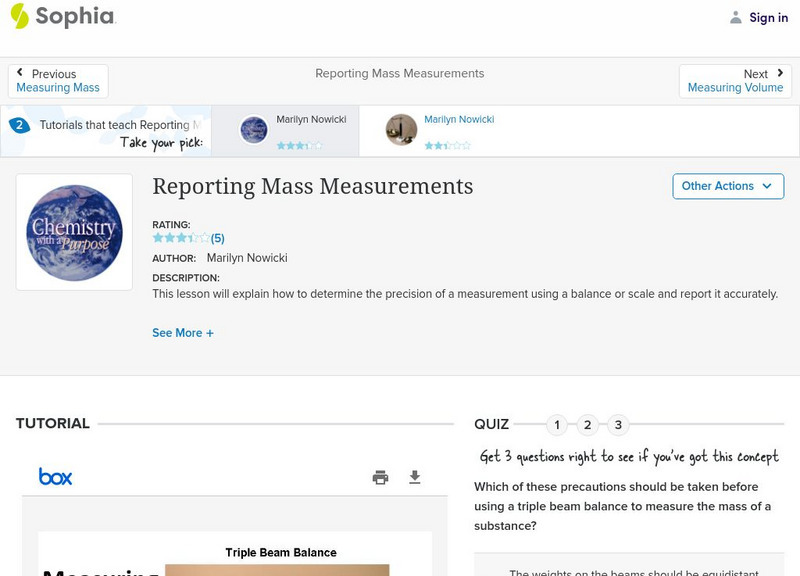Click the download icon in the tutorial viewer
The image size is (800, 576).
(x=415, y=478)
